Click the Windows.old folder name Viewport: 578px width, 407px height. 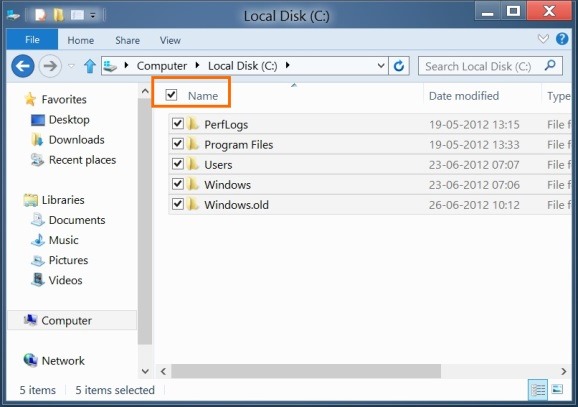click(x=236, y=205)
